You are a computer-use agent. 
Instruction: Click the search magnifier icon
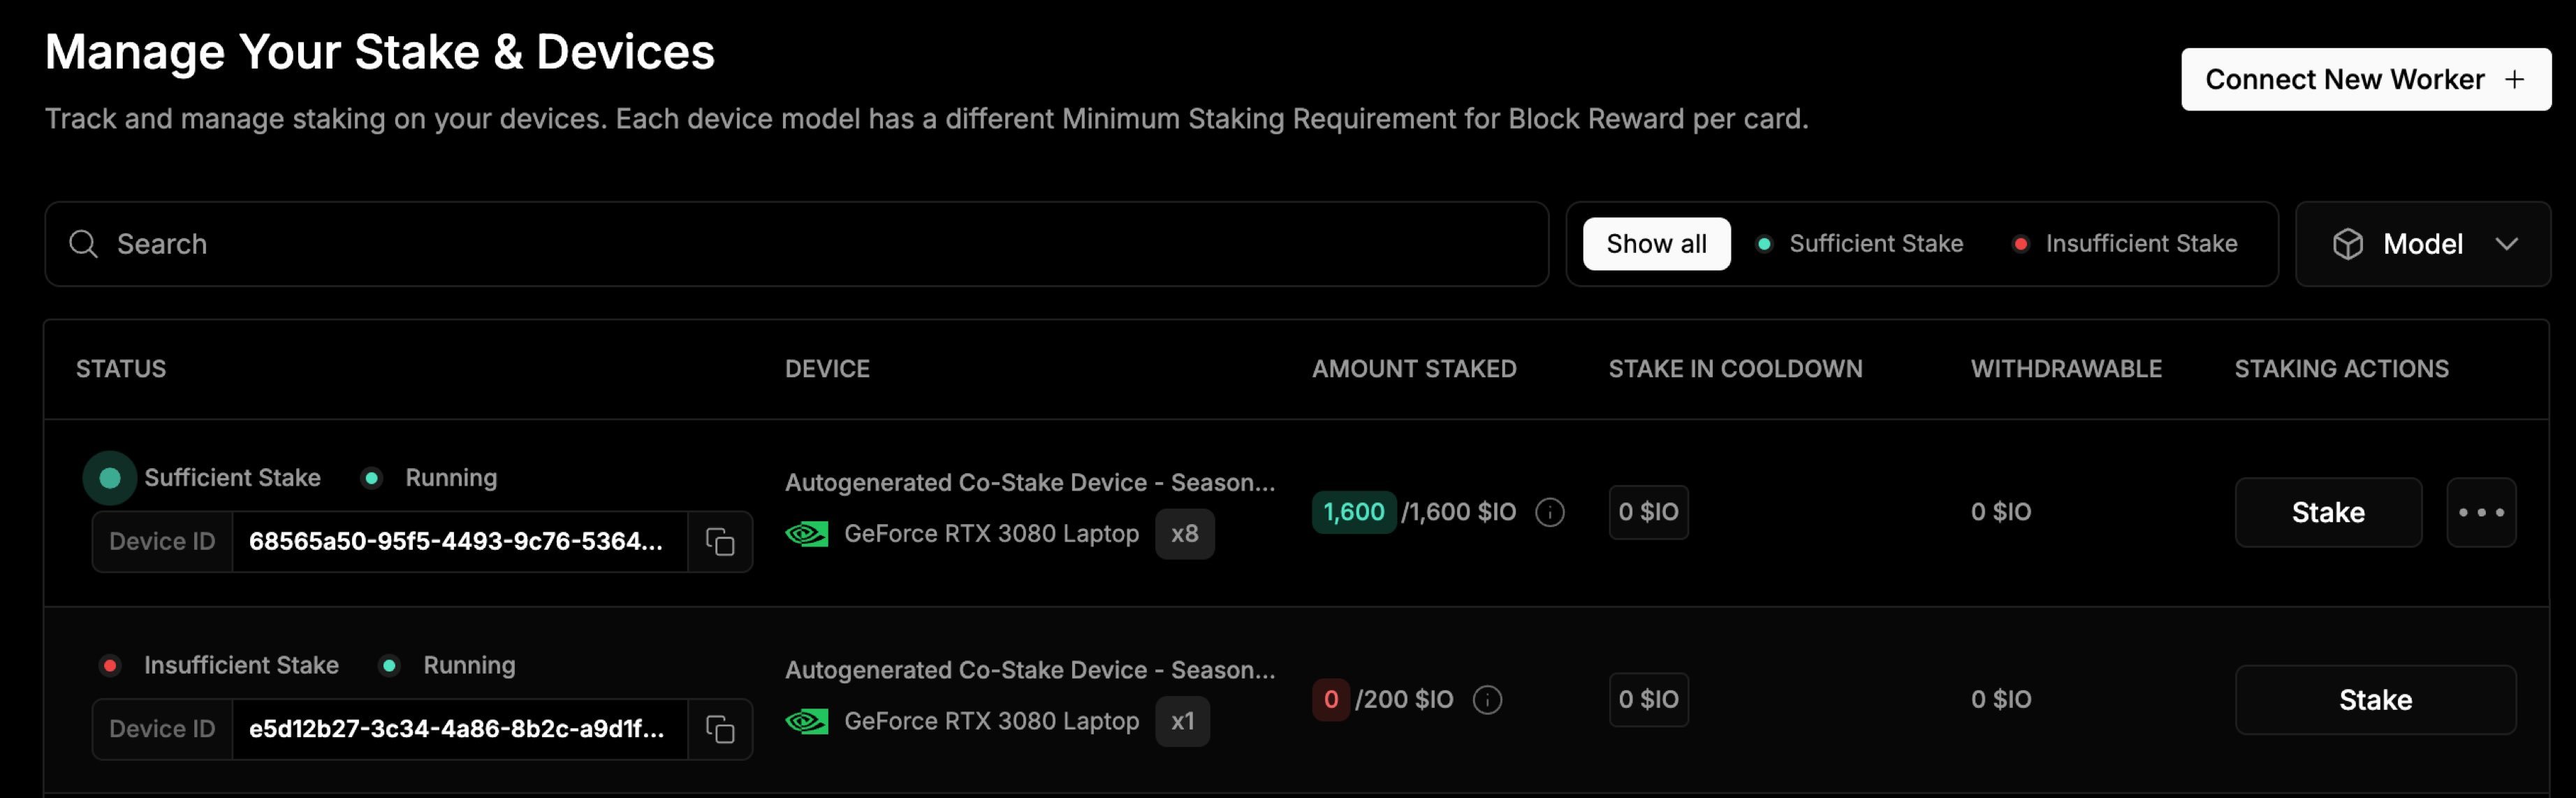point(83,244)
